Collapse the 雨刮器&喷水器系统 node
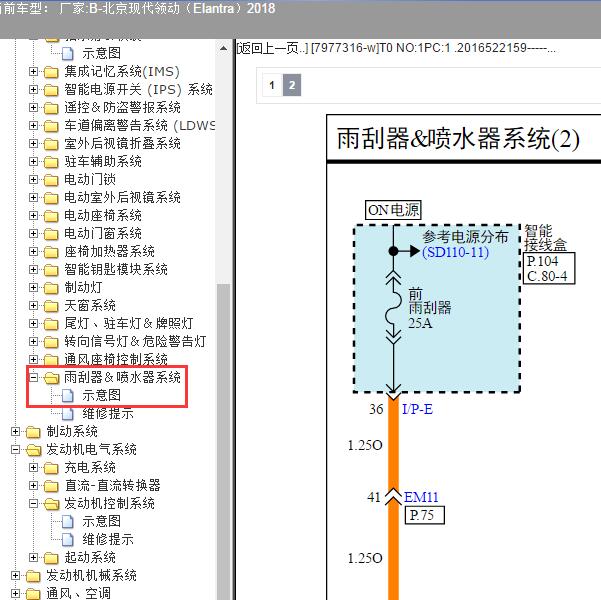This screenshot has width=601, height=600. 33,377
